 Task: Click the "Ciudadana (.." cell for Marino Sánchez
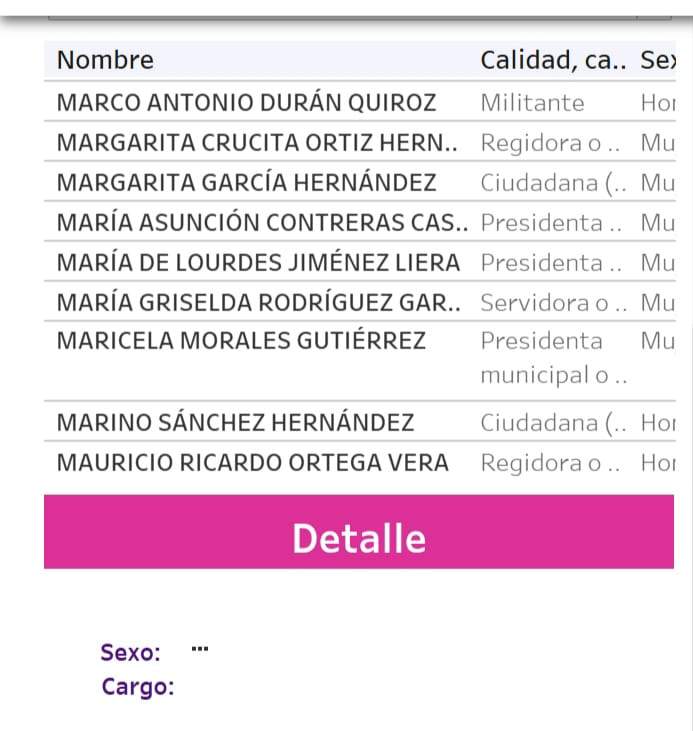(x=553, y=423)
